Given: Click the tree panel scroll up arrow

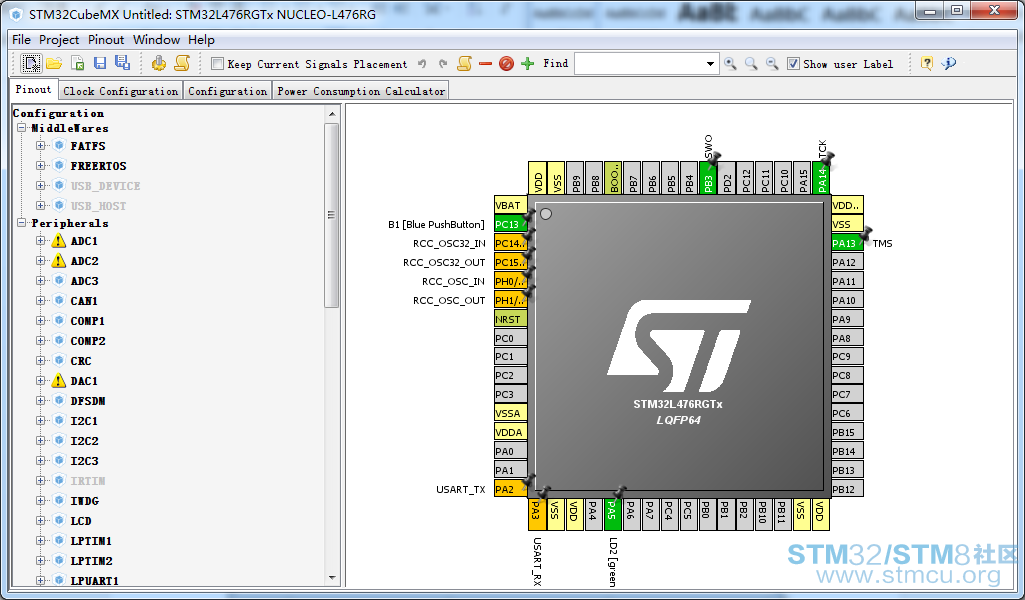Looking at the screenshot, I should click(x=332, y=114).
